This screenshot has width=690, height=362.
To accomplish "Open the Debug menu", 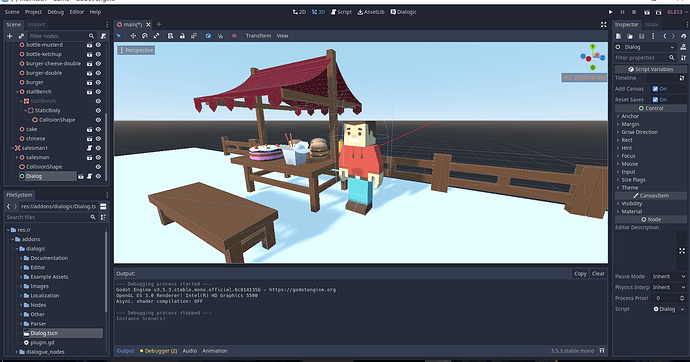I will point(55,12).
